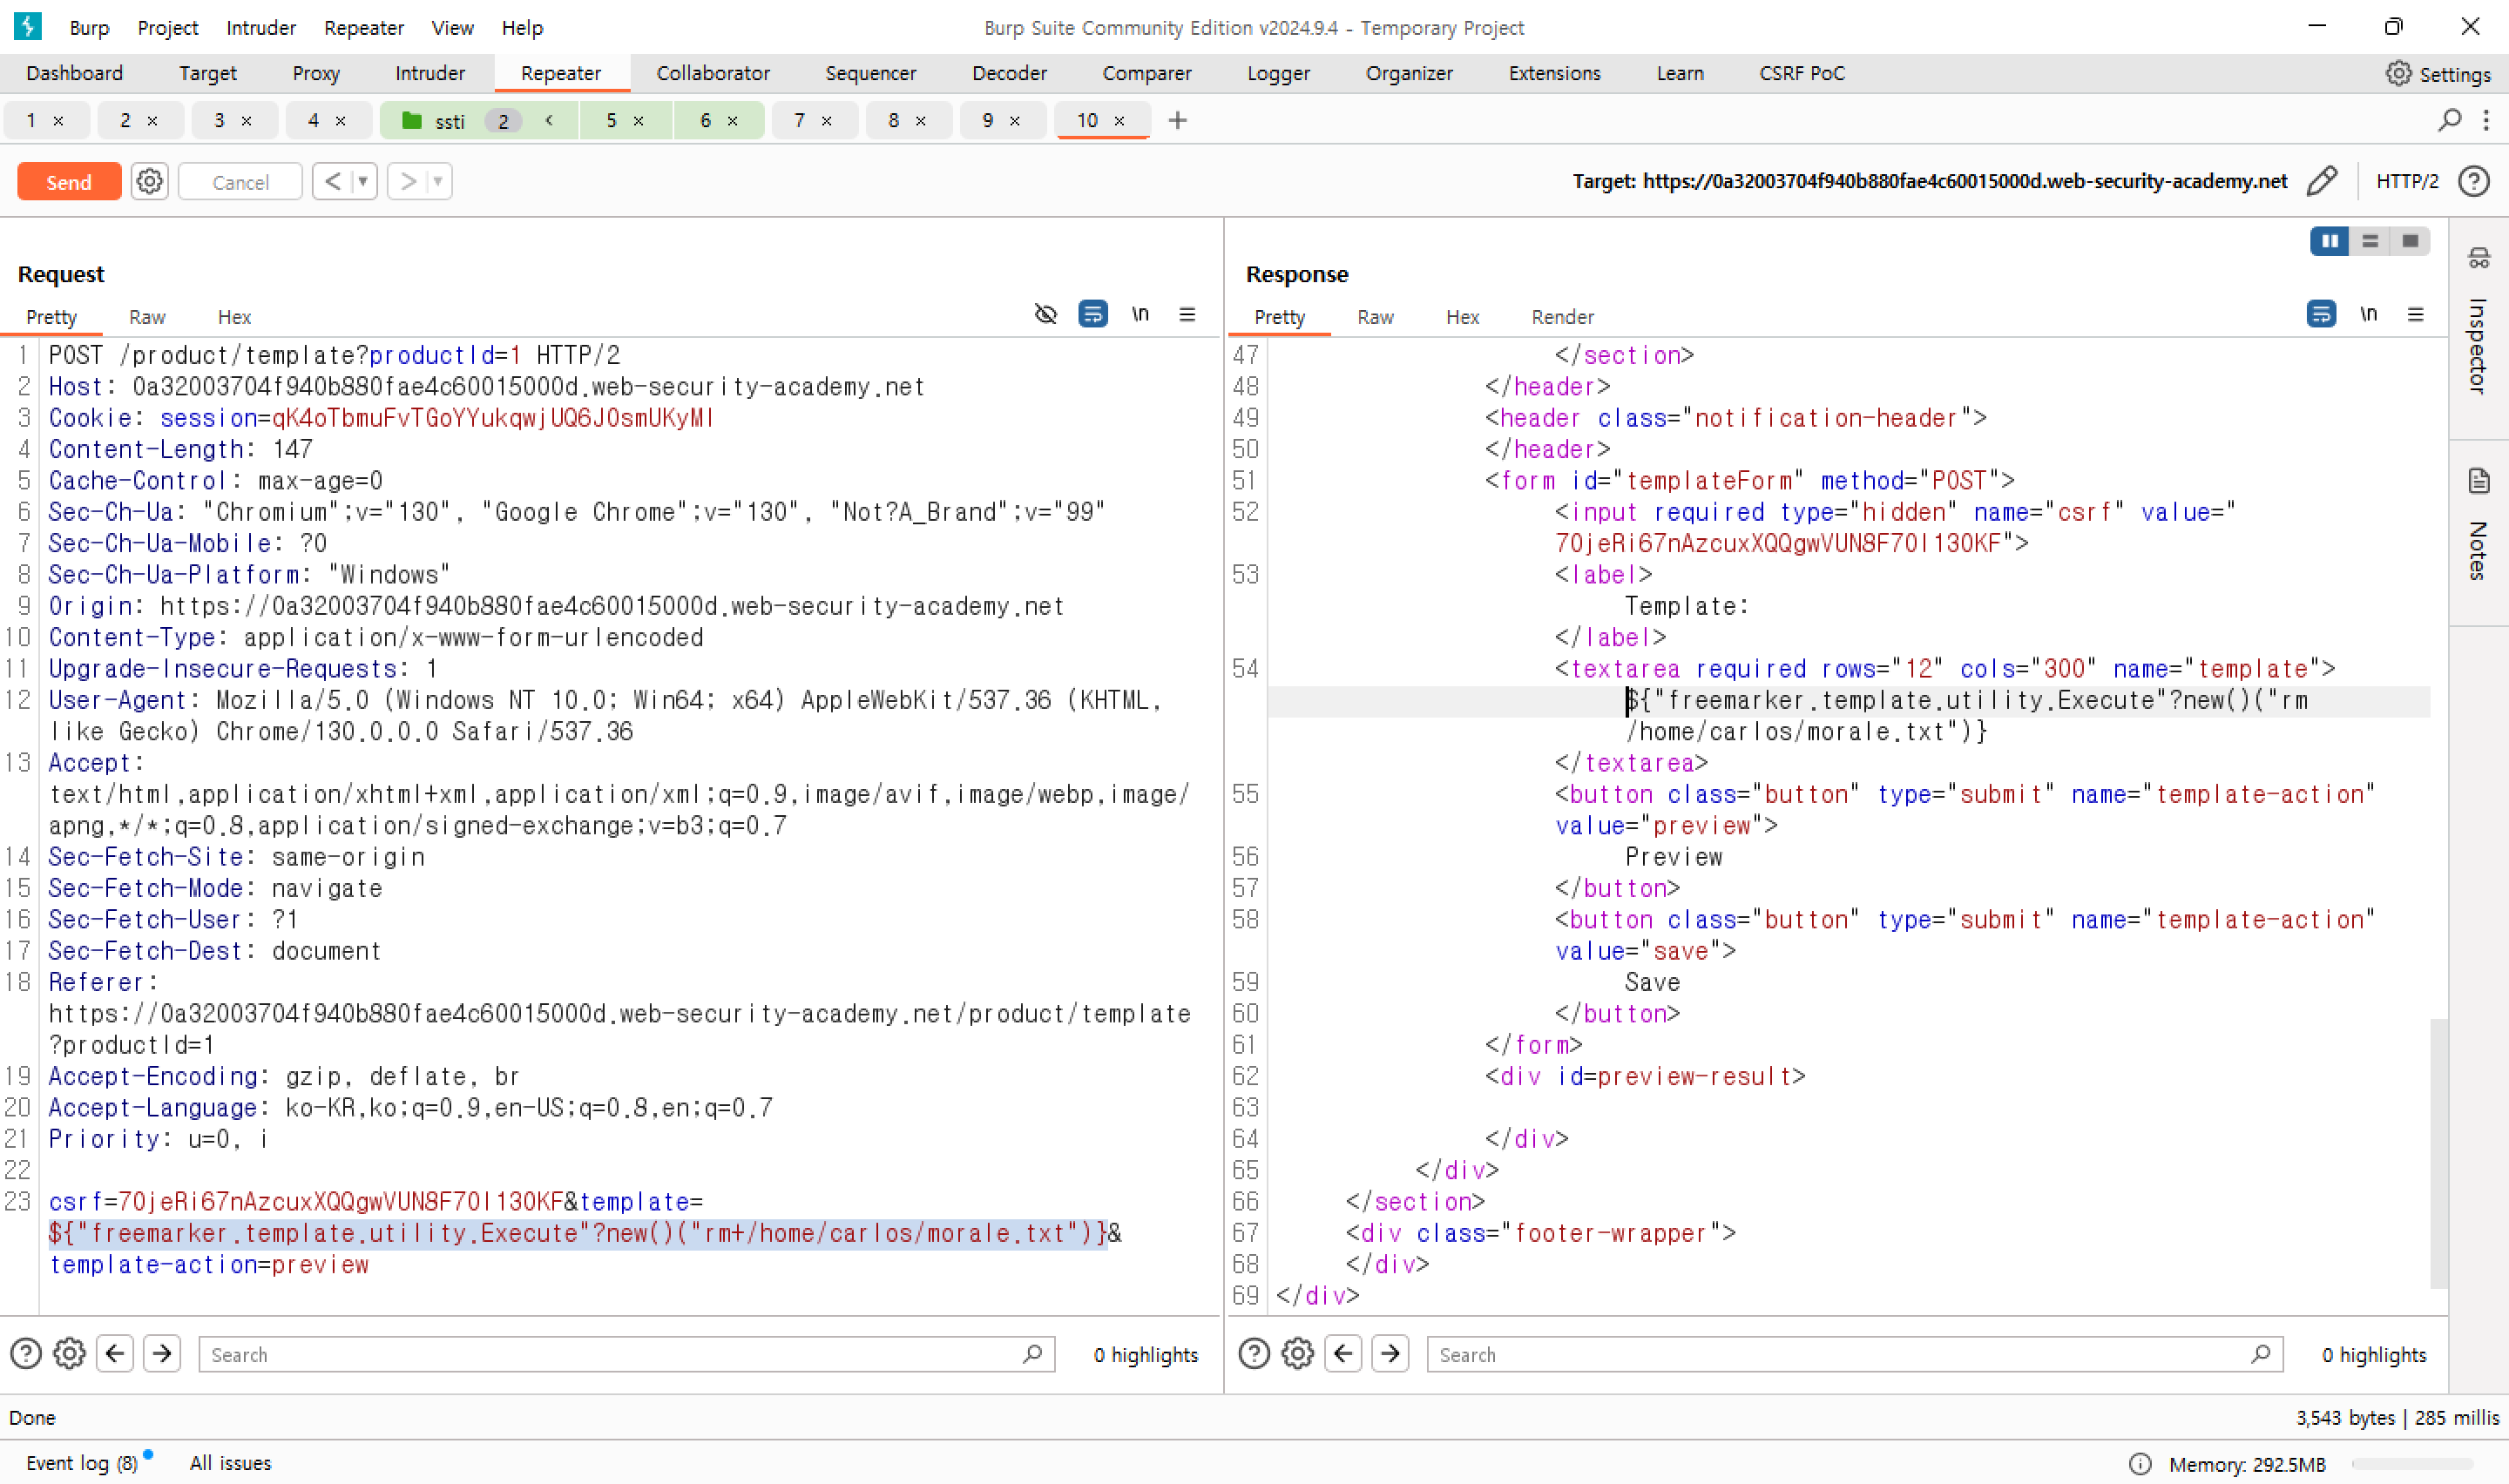2509x1484 pixels.
Task: Toggle show newline characters in Response
Action: (x=2368, y=314)
